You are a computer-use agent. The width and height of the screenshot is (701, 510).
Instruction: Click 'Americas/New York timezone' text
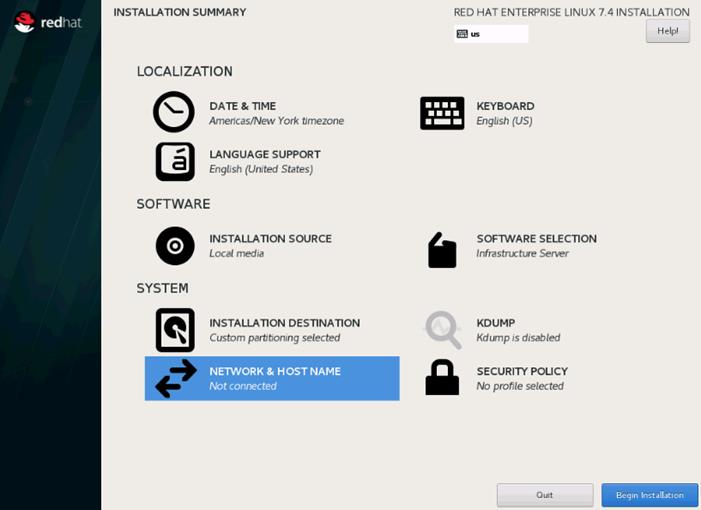coord(276,121)
